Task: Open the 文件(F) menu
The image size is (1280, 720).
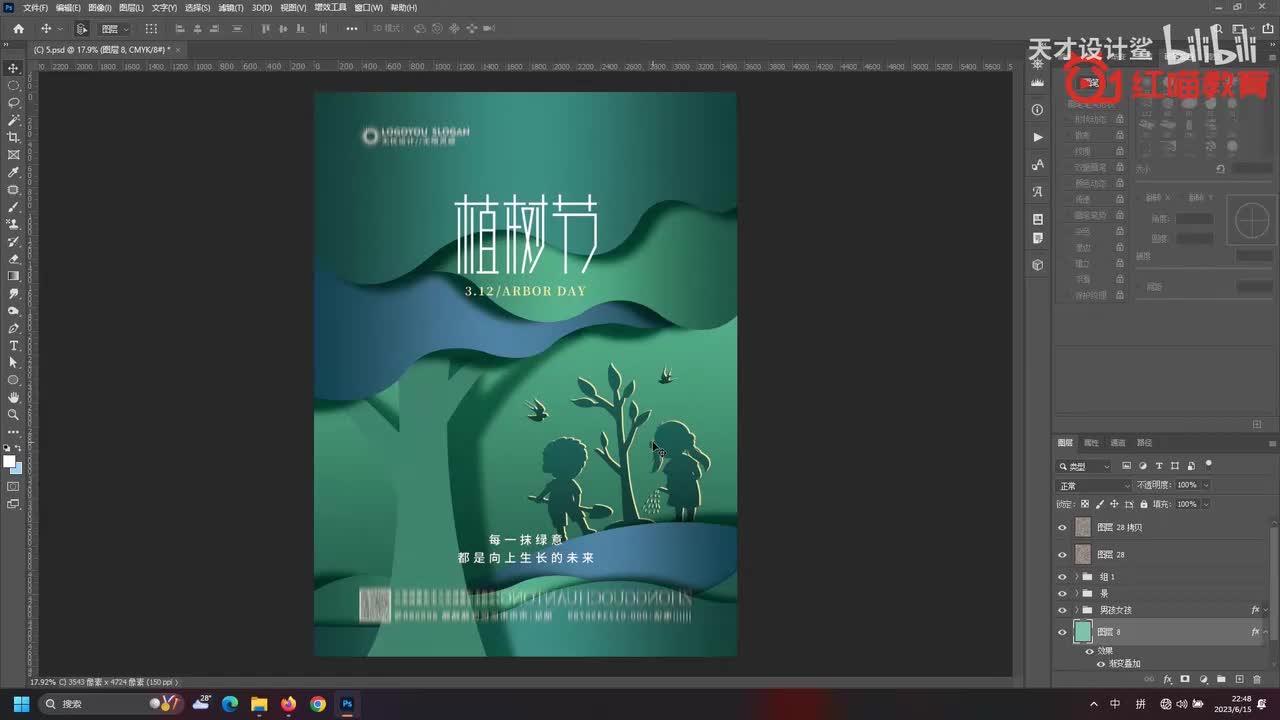Action: [x=35, y=7]
